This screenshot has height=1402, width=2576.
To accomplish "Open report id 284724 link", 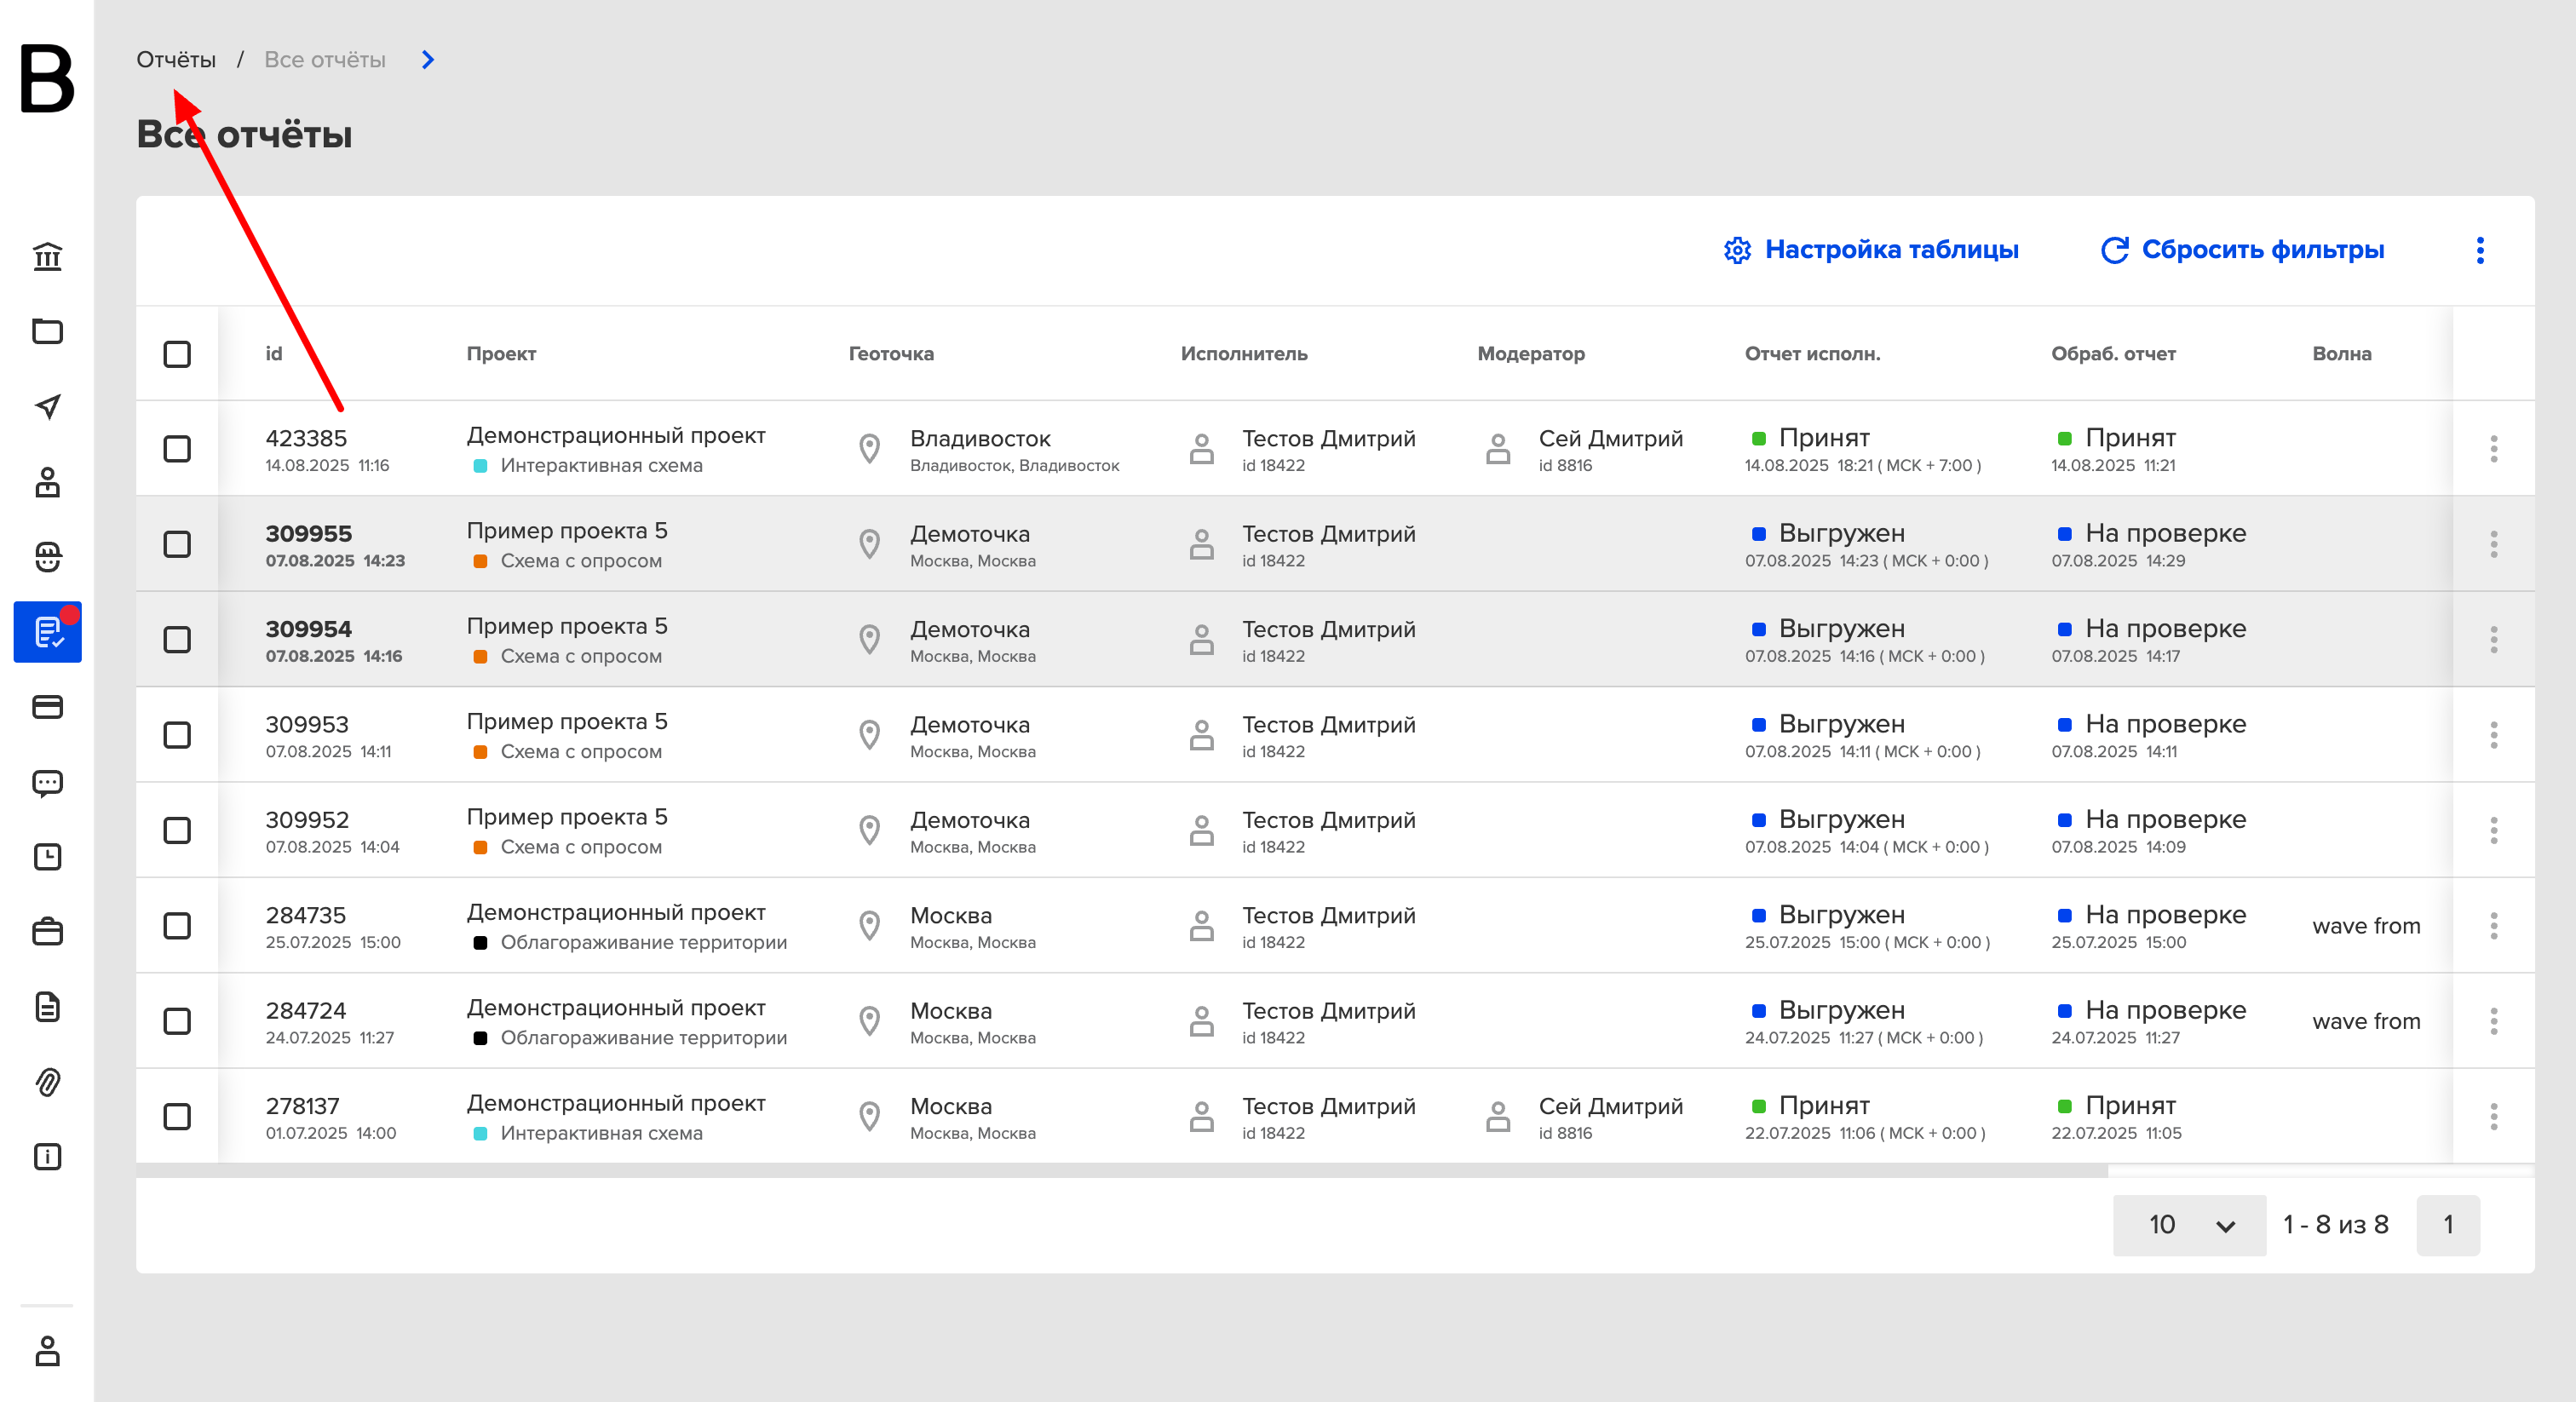I will 306,1011.
